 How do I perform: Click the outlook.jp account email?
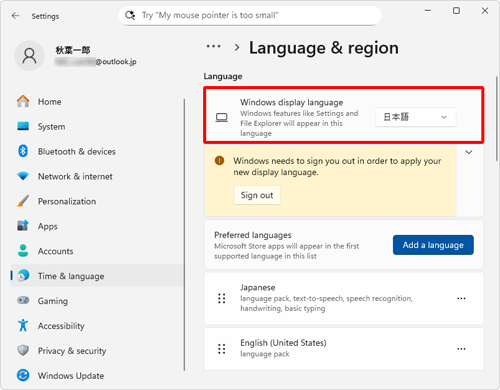(x=96, y=62)
